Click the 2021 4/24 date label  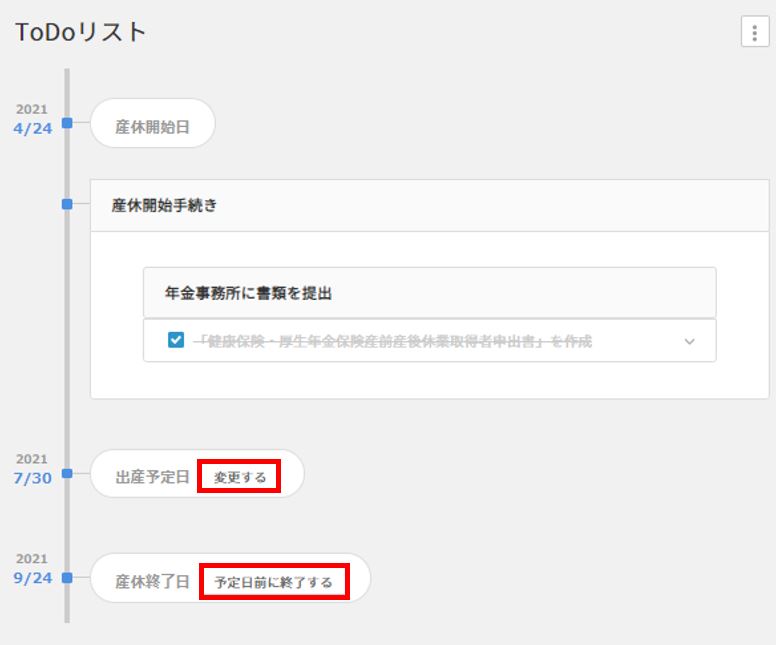pos(32,121)
